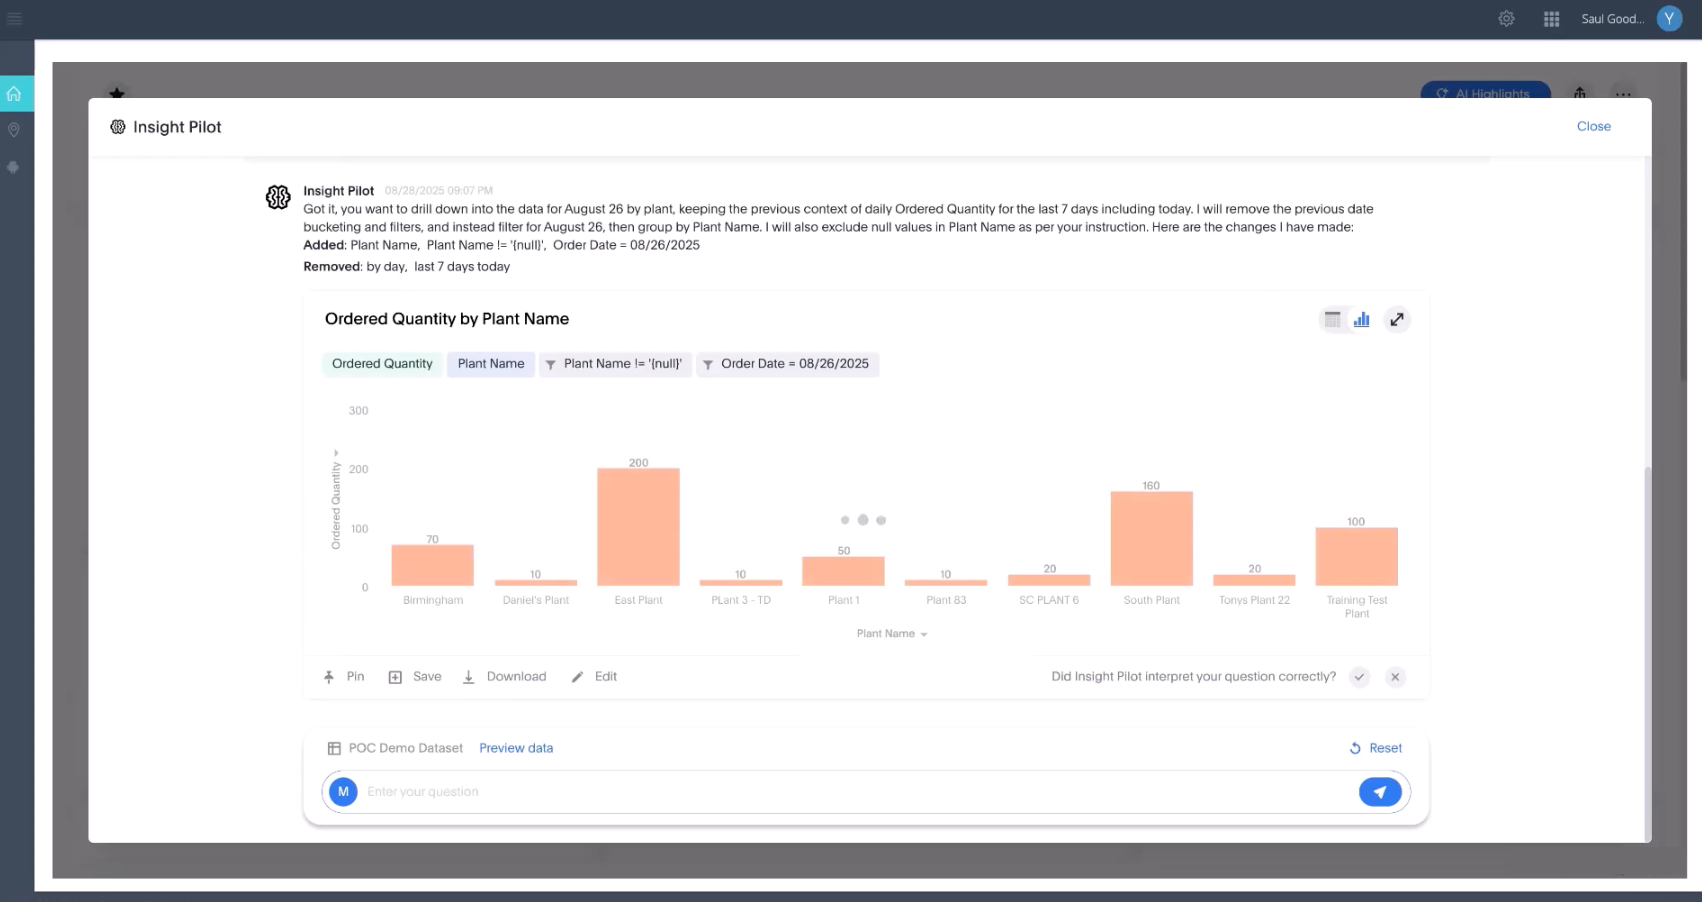Open Preview data link
Viewport: 1702px width, 902px height.
point(516,748)
